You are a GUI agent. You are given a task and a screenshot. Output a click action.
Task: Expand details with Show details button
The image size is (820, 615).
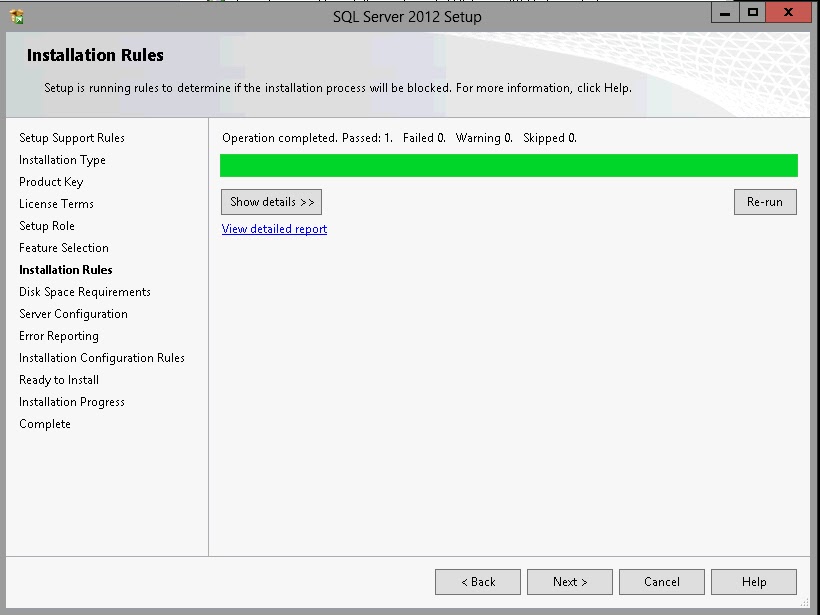(271, 201)
